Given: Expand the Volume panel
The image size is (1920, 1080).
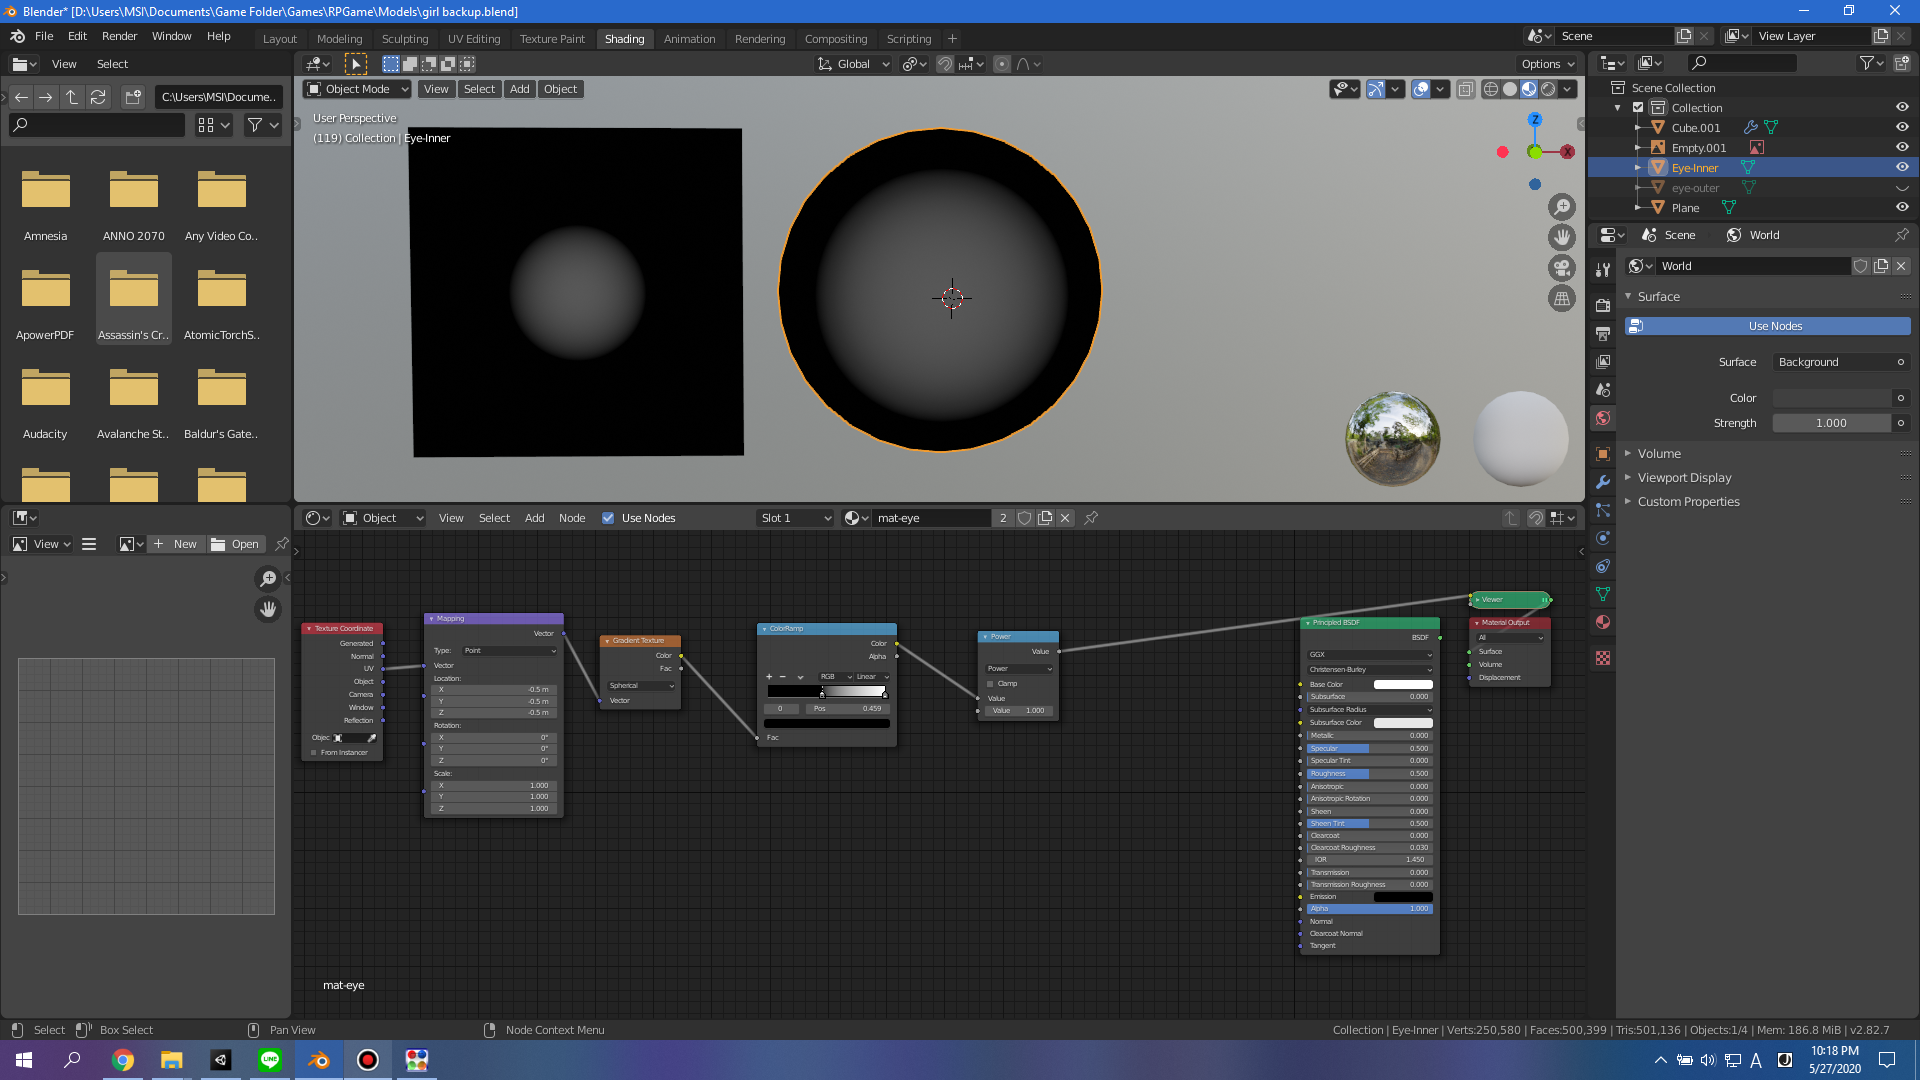Looking at the screenshot, I should tap(1659, 454).
